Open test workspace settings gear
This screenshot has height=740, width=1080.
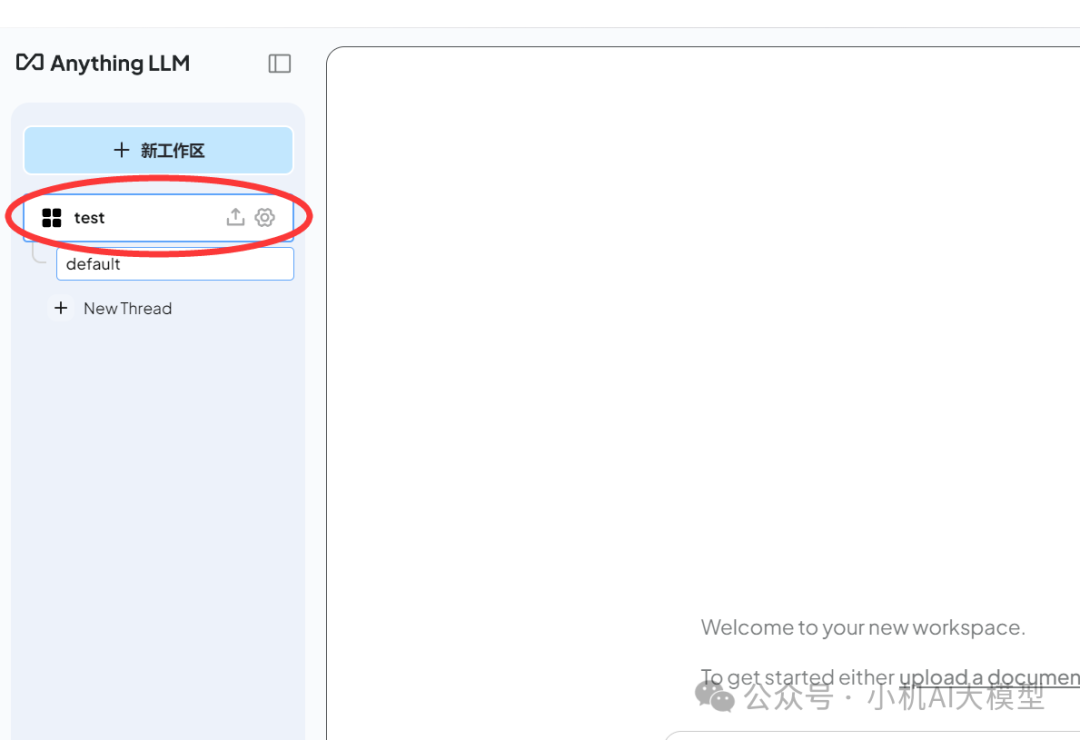pyautogui.click(x=264, y=217)
